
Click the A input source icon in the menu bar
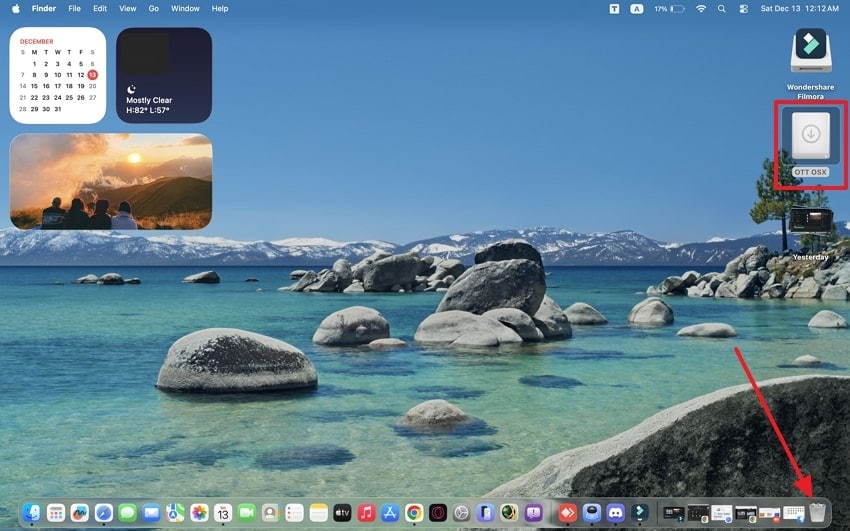[x=637, y=9]
